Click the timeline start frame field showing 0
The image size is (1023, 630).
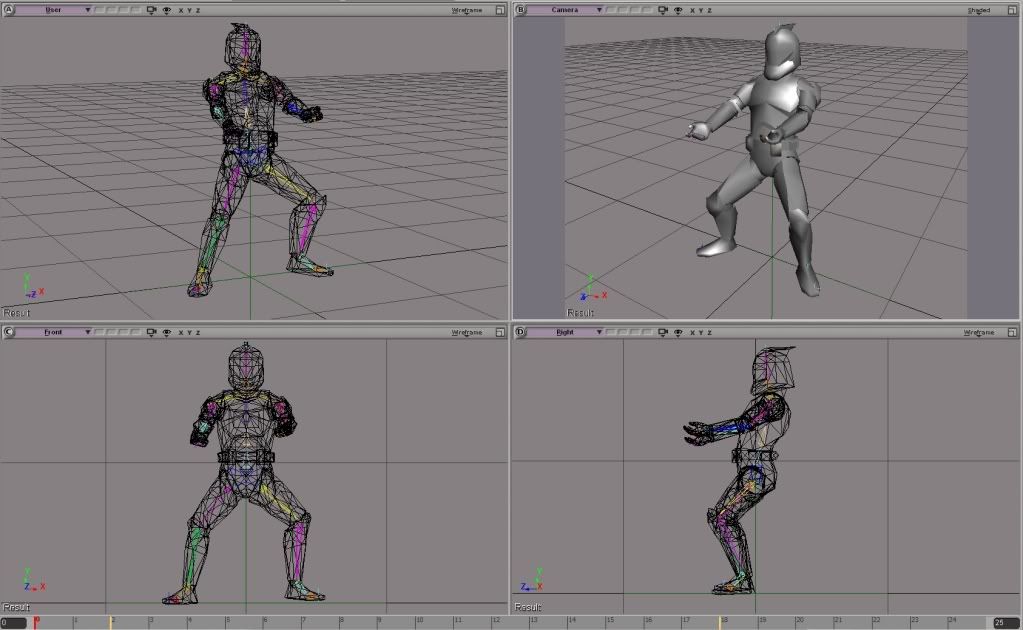point(14,623)
